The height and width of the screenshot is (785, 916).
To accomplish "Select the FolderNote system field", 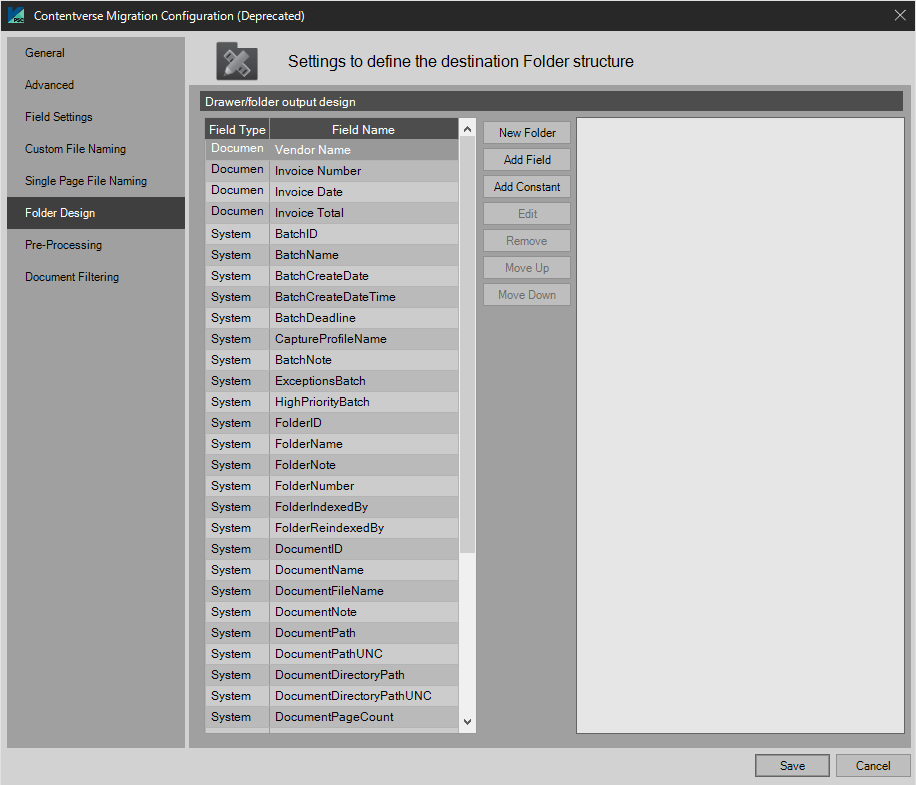I will point(331,465).
